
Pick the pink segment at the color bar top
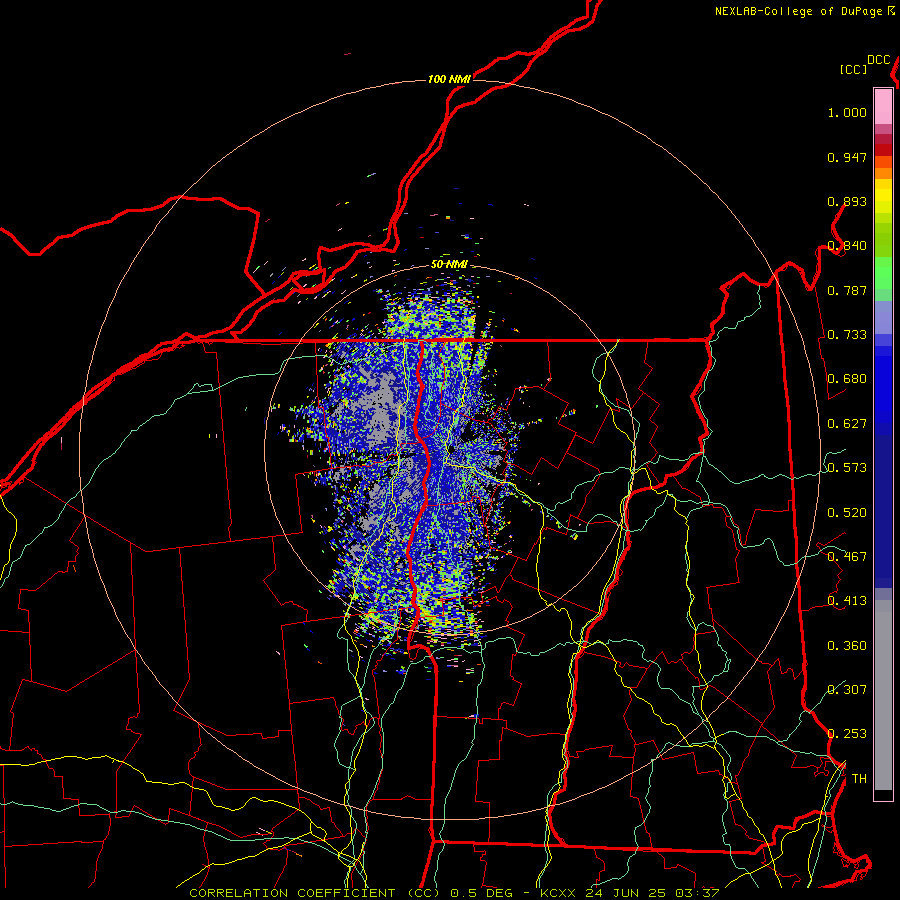click(x=883, y=106)
